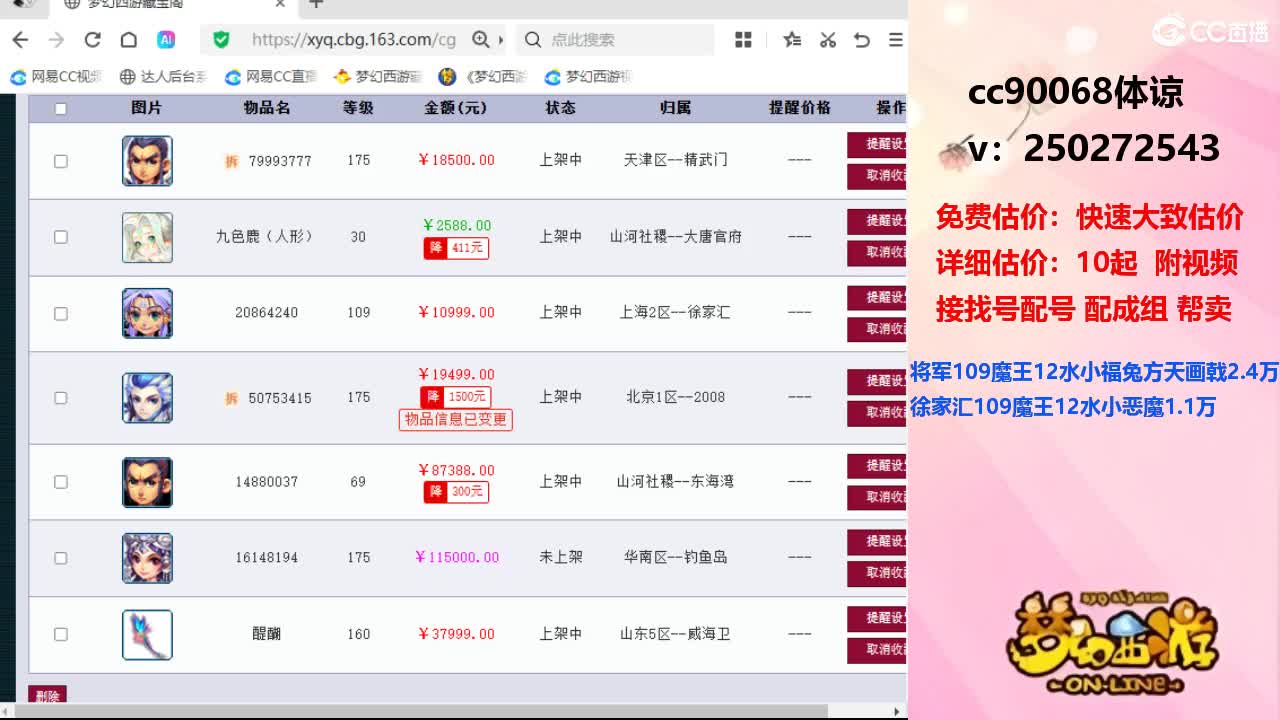Click the 降 411元 price drop tag
Image resolution: width=1280 pixels, height=720 pixels.
[456, 247]
